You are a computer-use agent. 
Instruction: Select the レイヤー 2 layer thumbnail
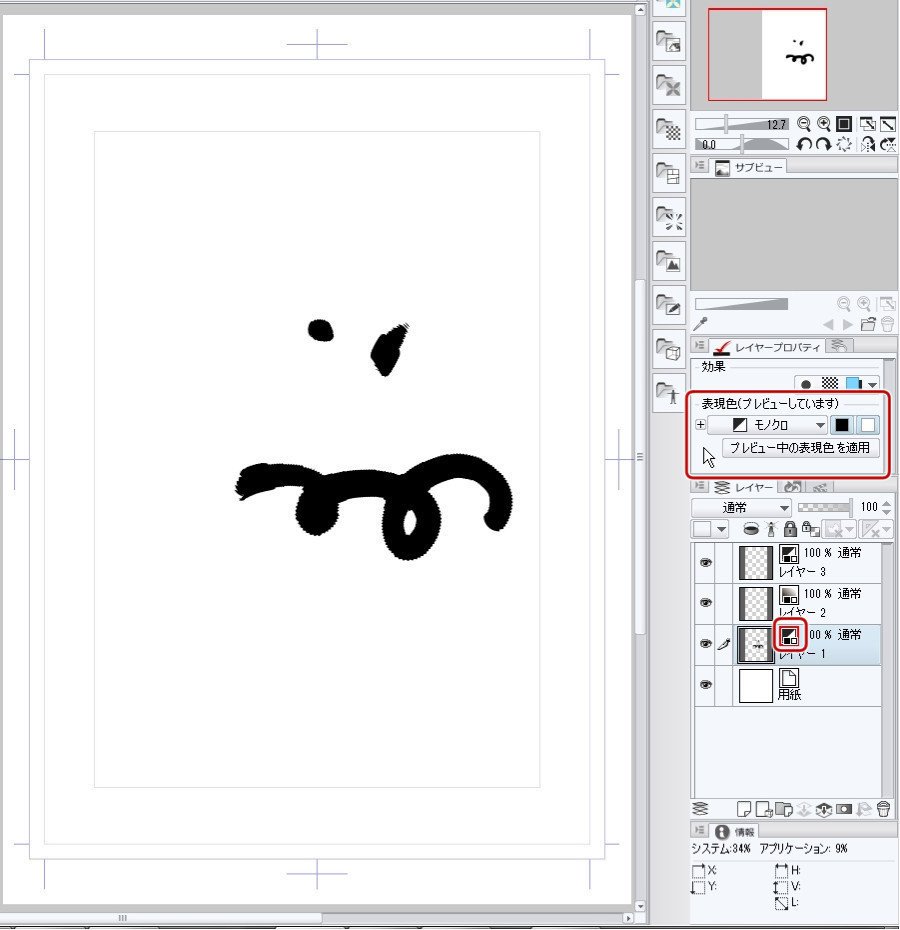[755, 603]
